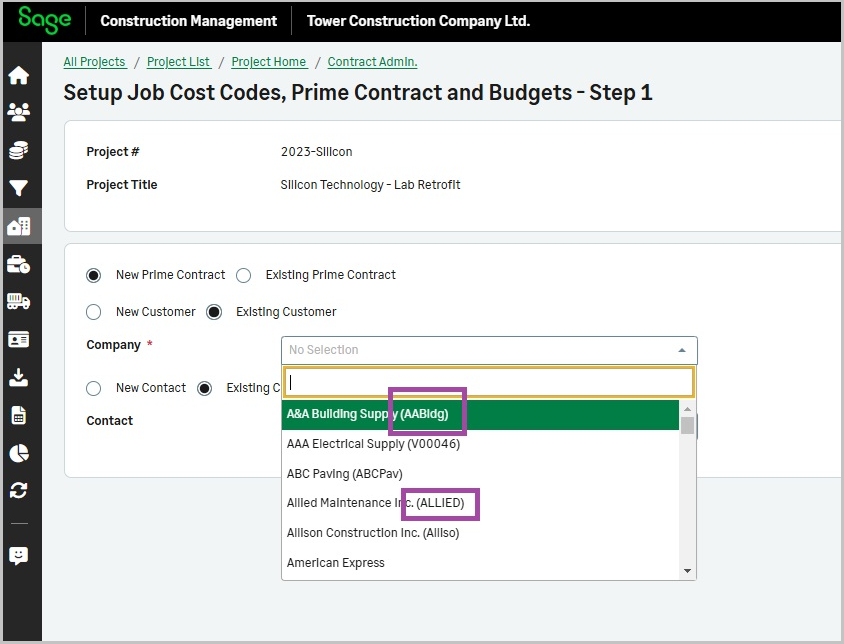Choose ABC Paving (ABCPav) option
Image resolution: width=844 pixels, height=644 pixels.
click(x=480, y=474)
